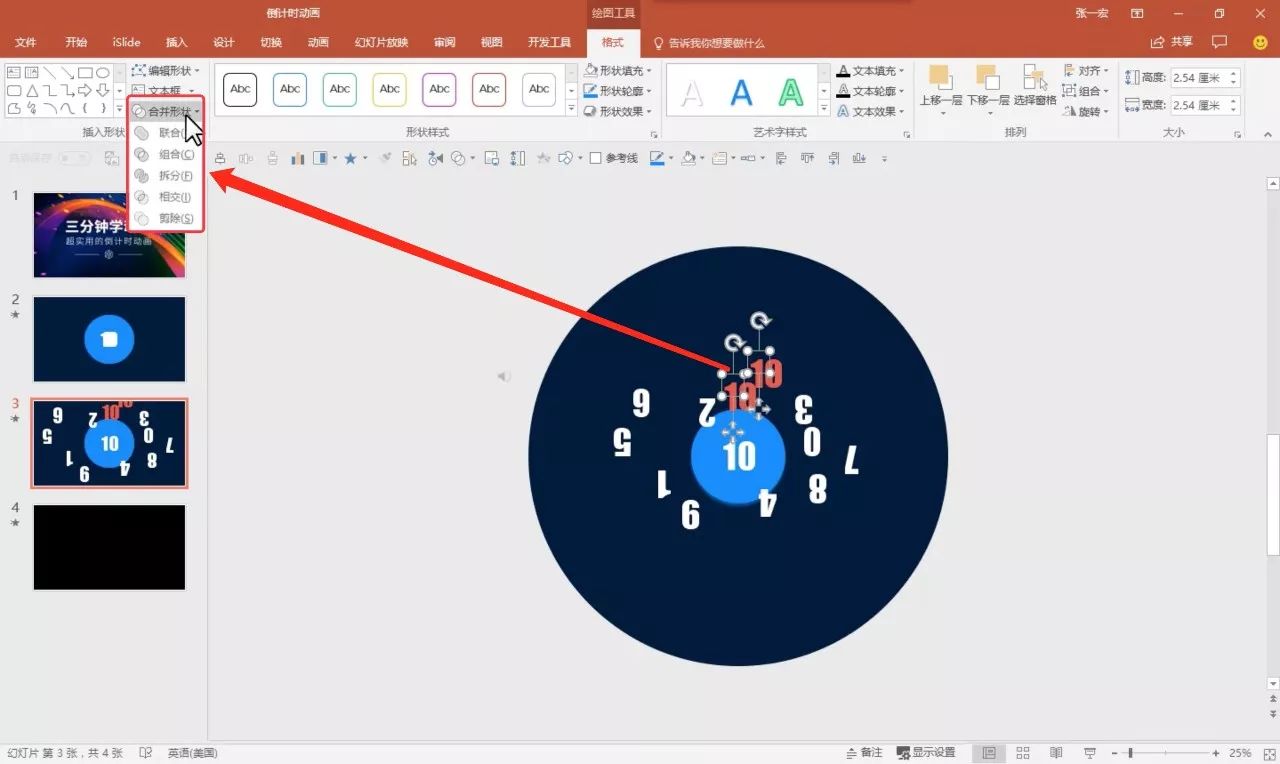Choose the right arrow shape
The height and width of the screenshot is (764, 1280).
86,90
